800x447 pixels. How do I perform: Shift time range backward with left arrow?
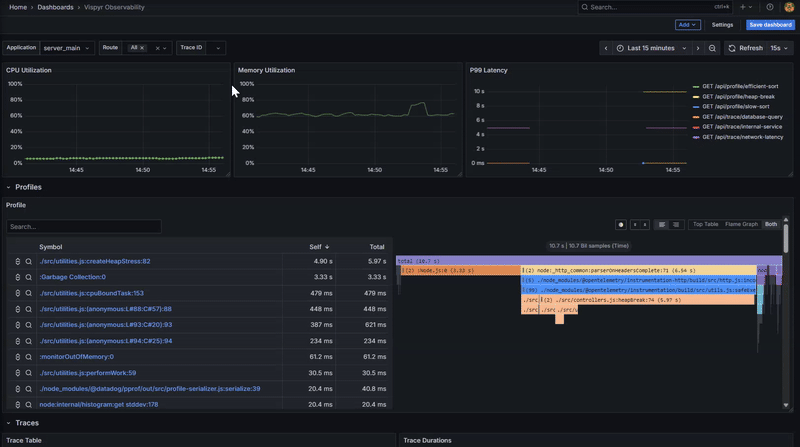[x=606, y=48]
